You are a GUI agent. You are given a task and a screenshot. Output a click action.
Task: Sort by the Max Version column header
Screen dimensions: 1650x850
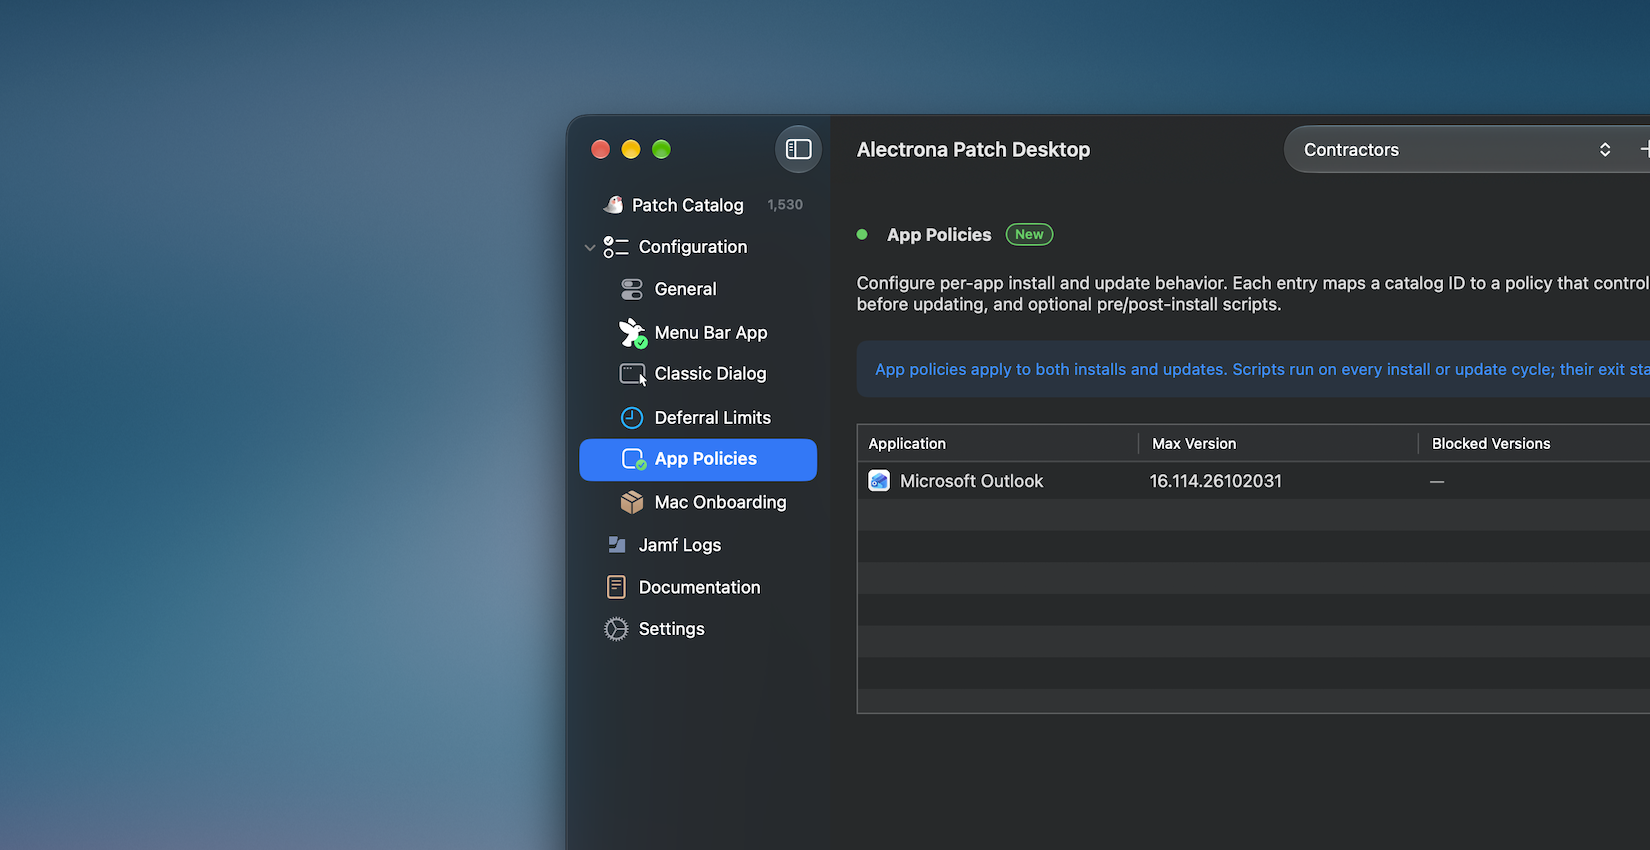(1278, 443)
